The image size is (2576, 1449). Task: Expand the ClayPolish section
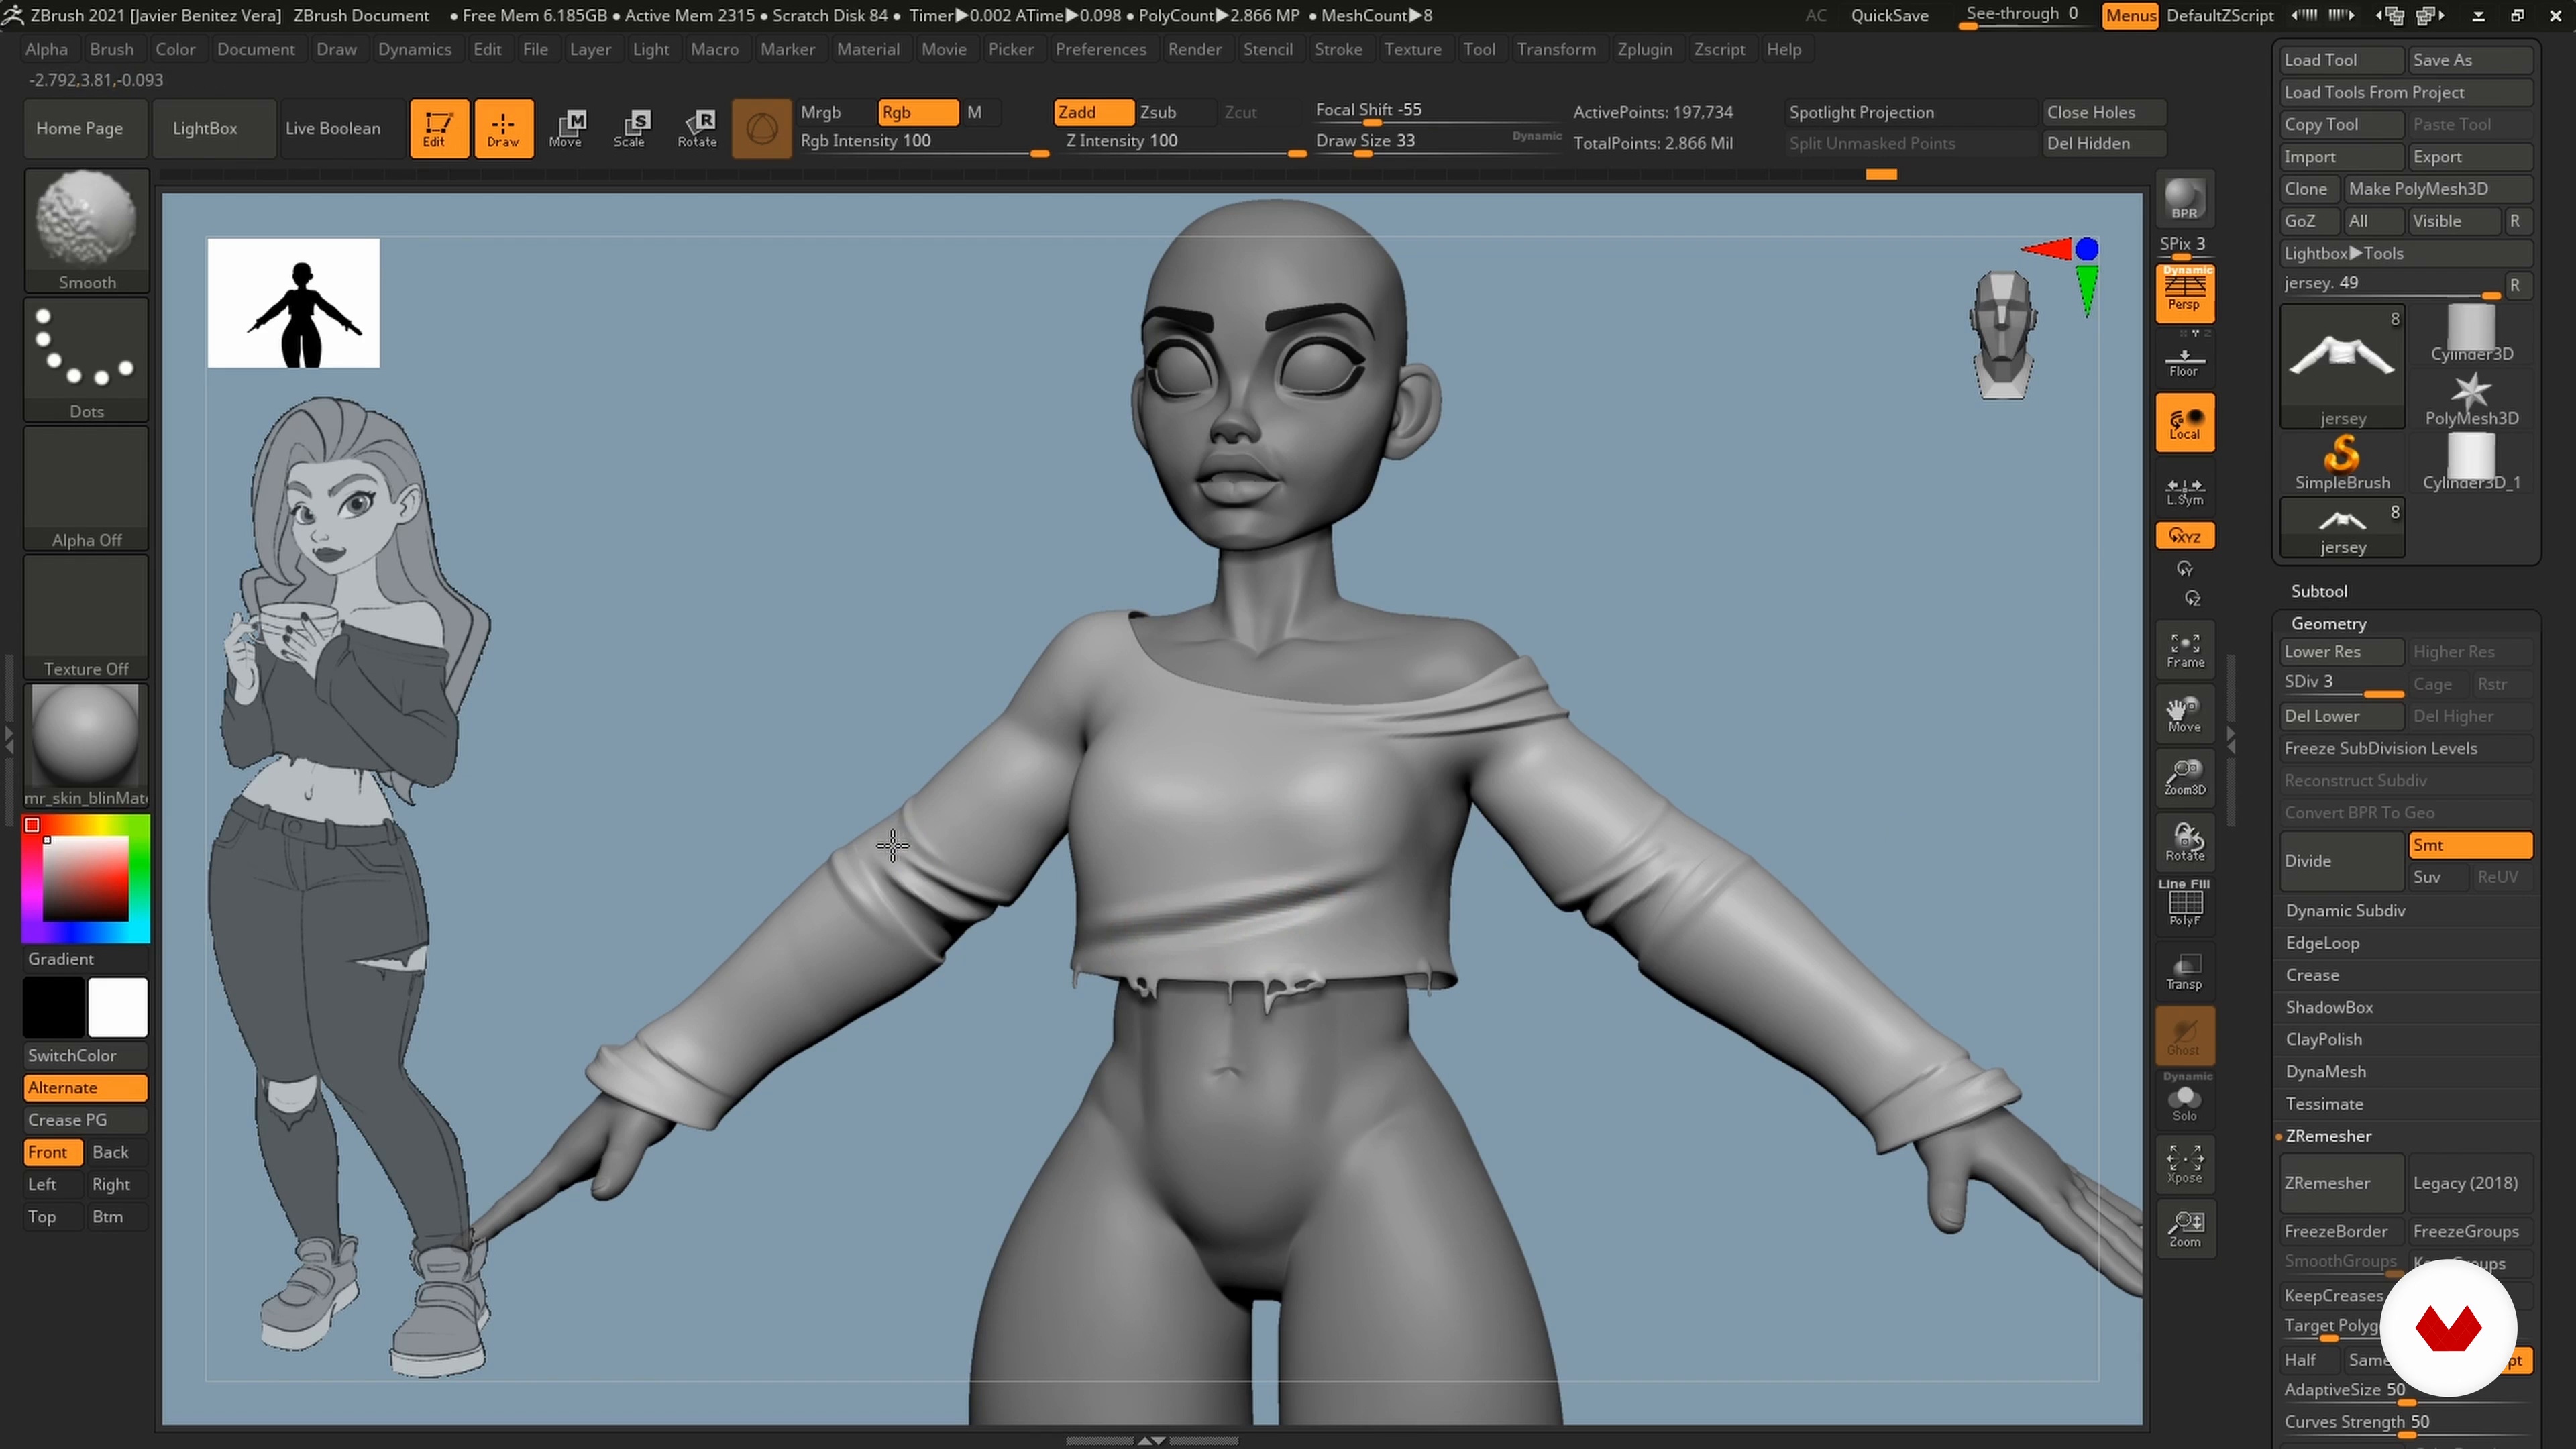coord(2323,1039)
